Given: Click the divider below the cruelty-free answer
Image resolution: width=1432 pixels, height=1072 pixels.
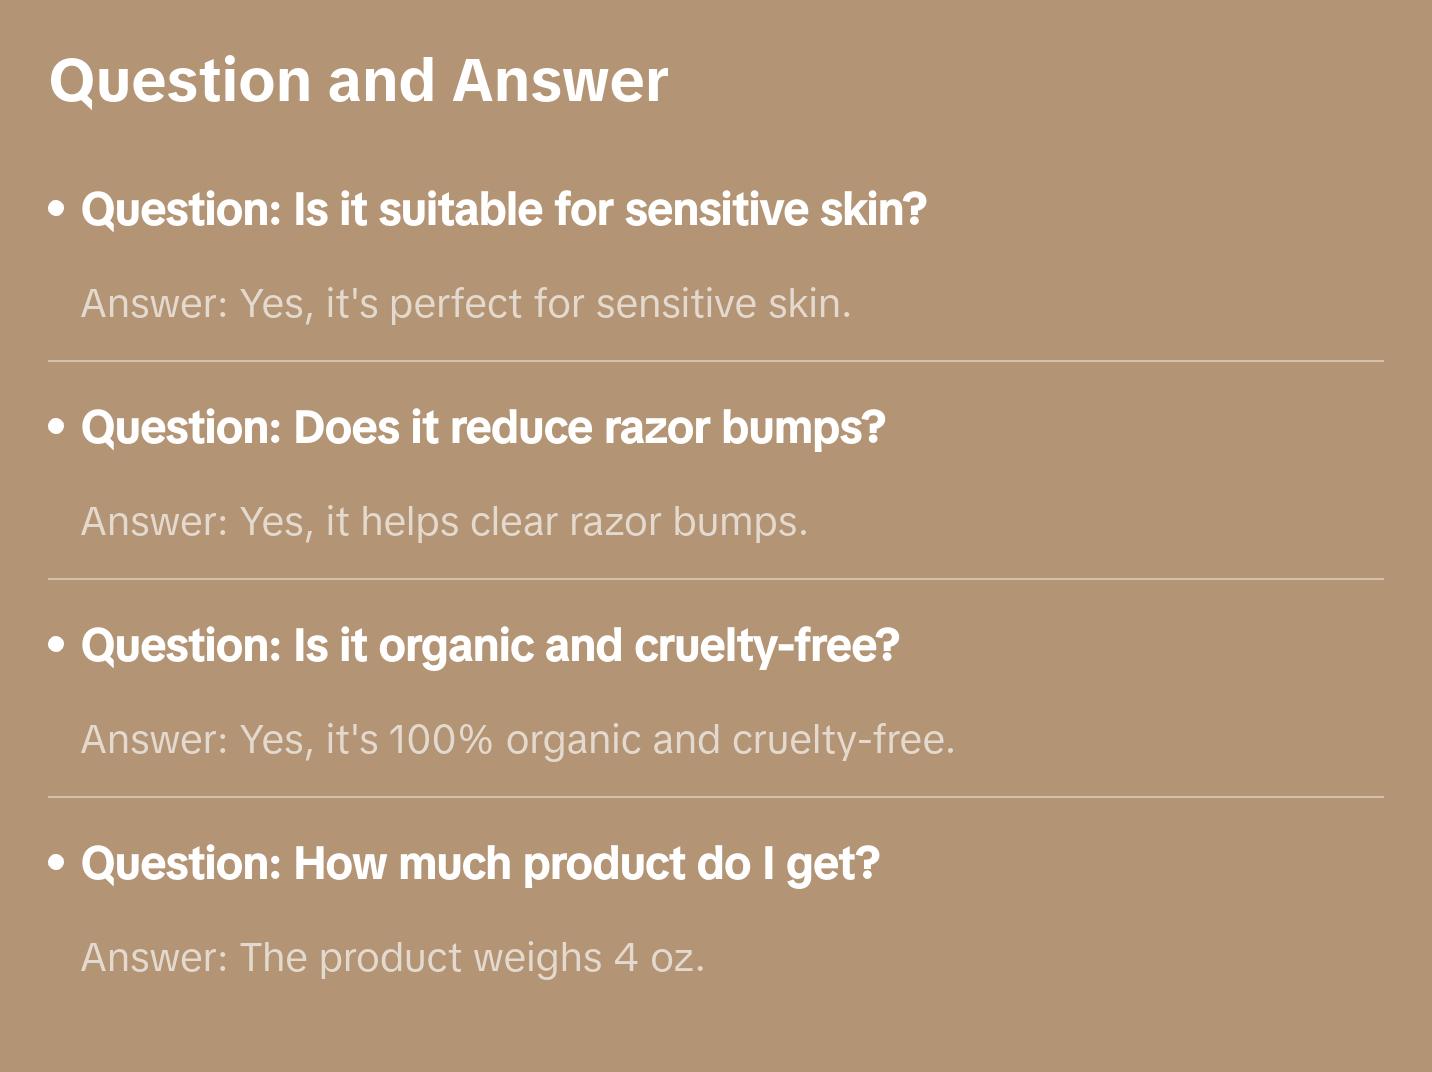Looking at the screenshot, I should tap(716, 797).
